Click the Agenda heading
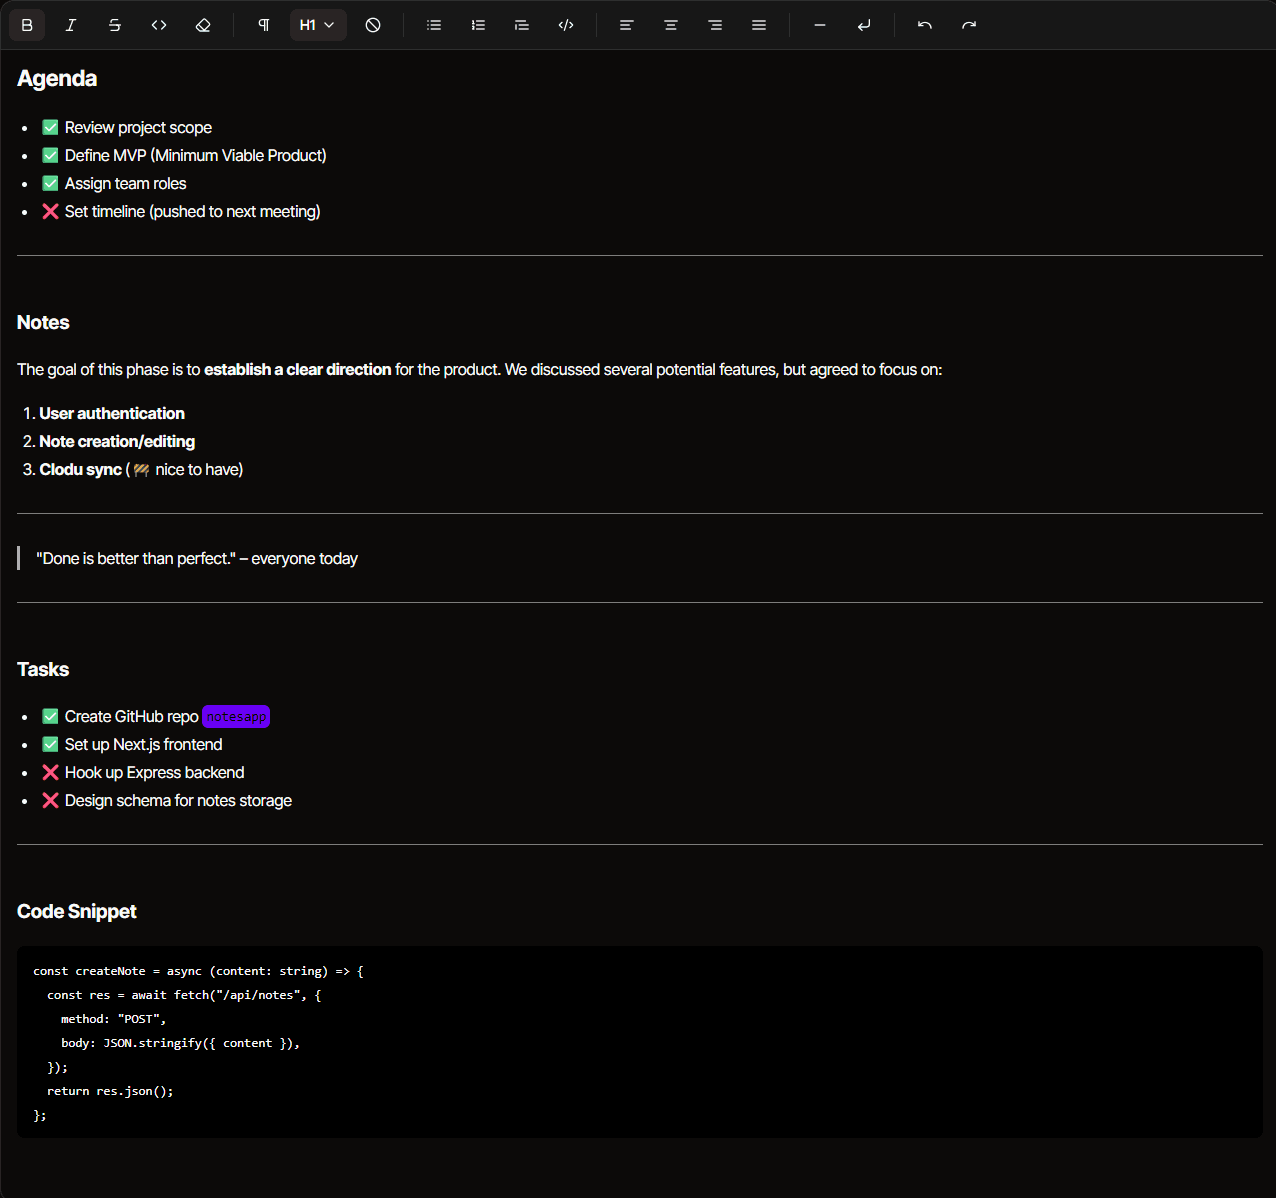The image size is (1276, 1198). pyautogui.click(x=57, y=78)
